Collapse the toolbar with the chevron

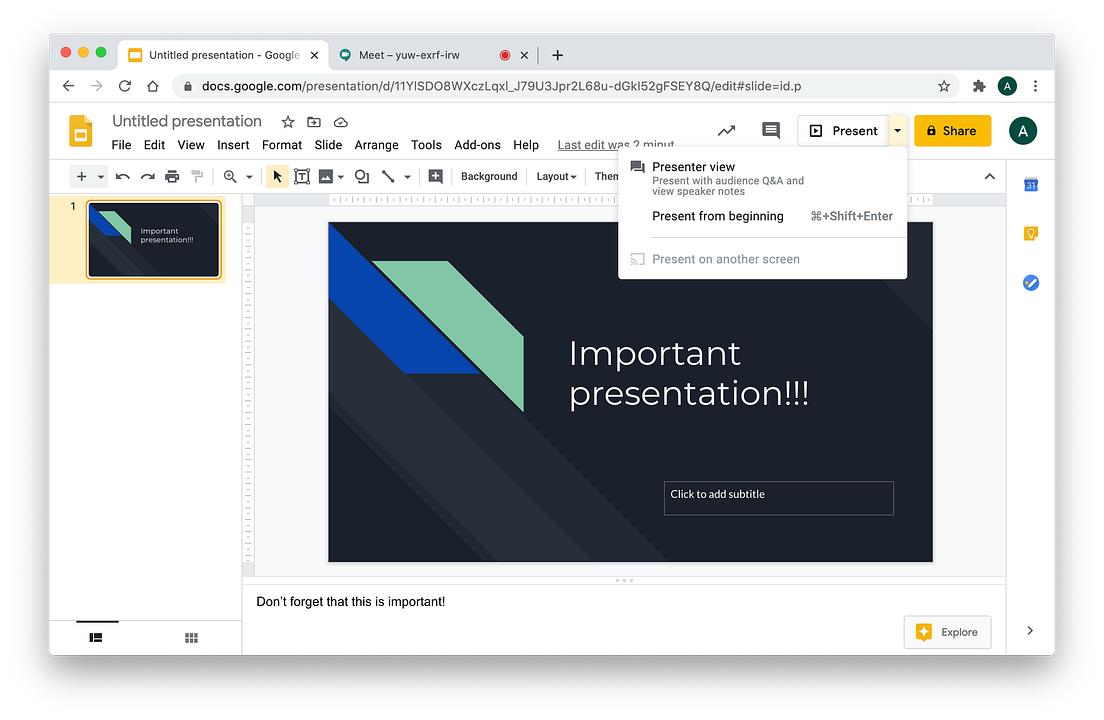click(x=989, y=176)
